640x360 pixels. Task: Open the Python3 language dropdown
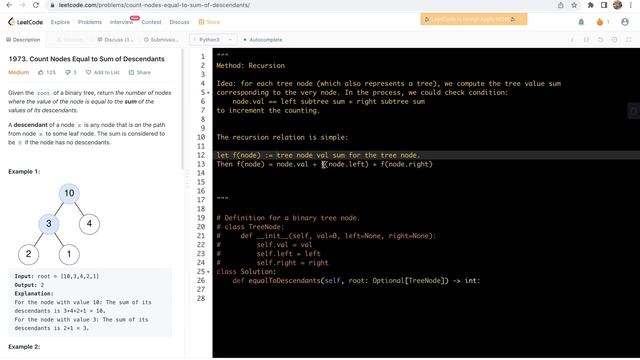pyautogui.click(x=213, y=40)
